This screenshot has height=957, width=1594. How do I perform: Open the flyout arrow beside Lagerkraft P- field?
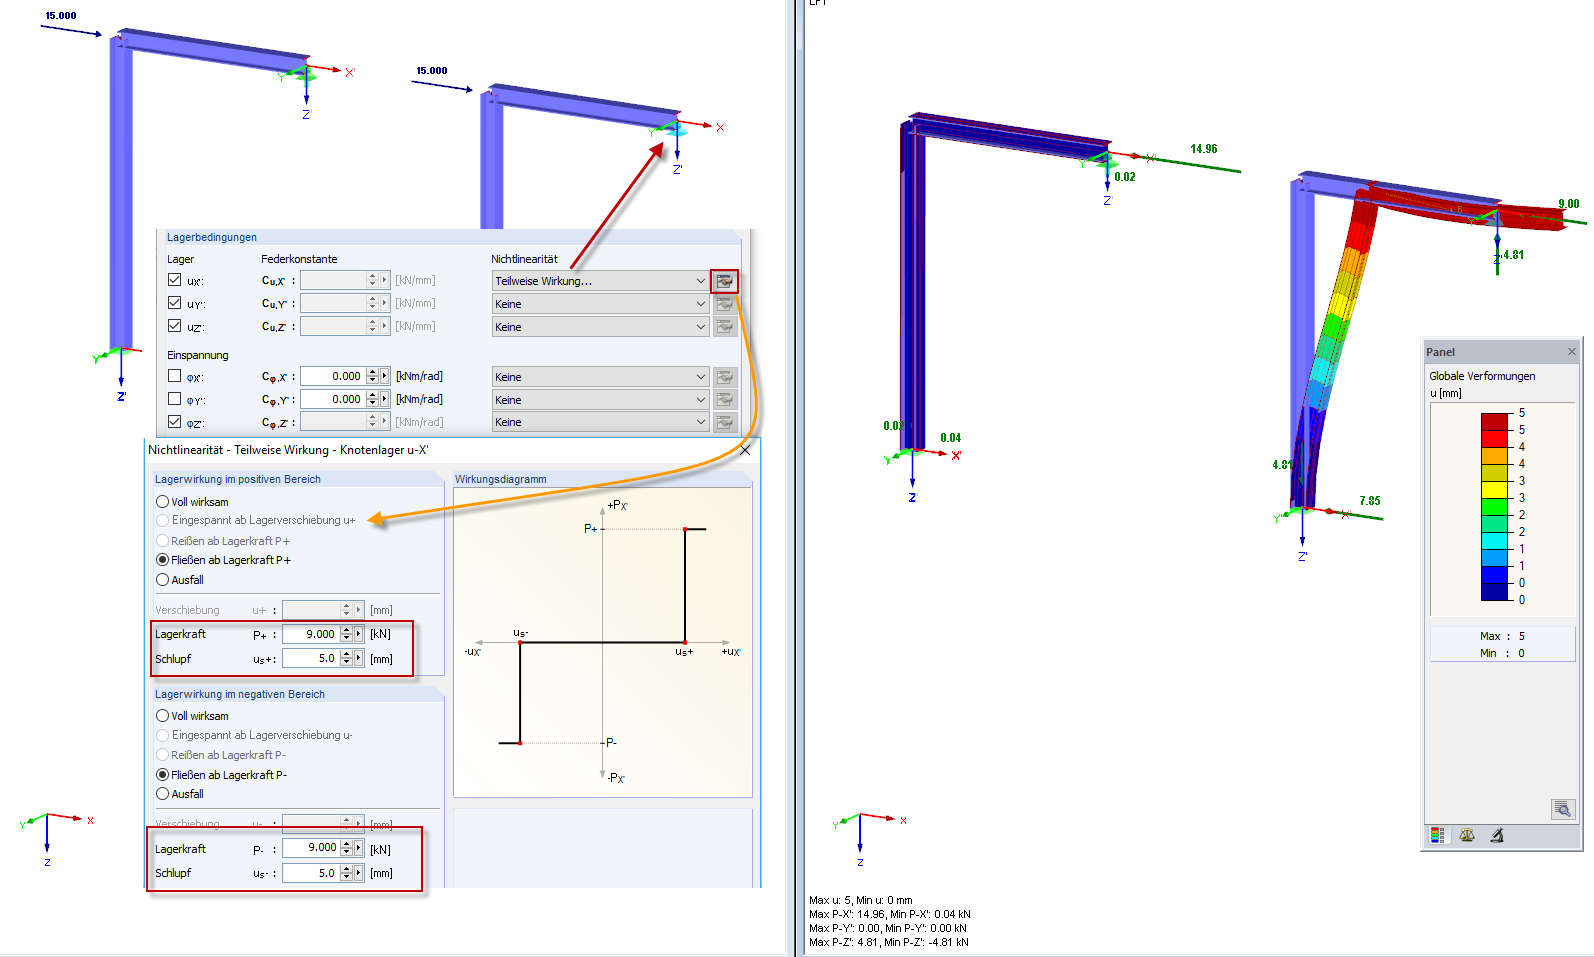click(359, 847)
